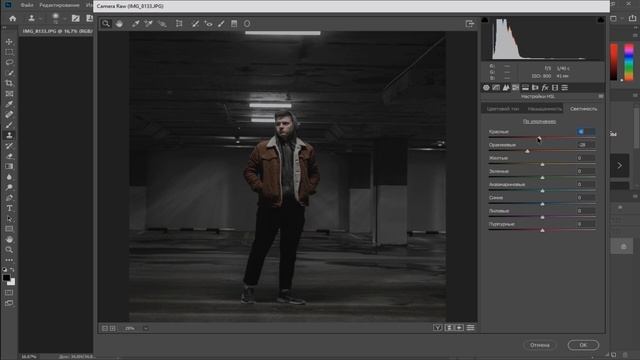Viewport: 640px width, 360px height.
Task: Select the Targeted Adjustment tool
Action: 162,24
